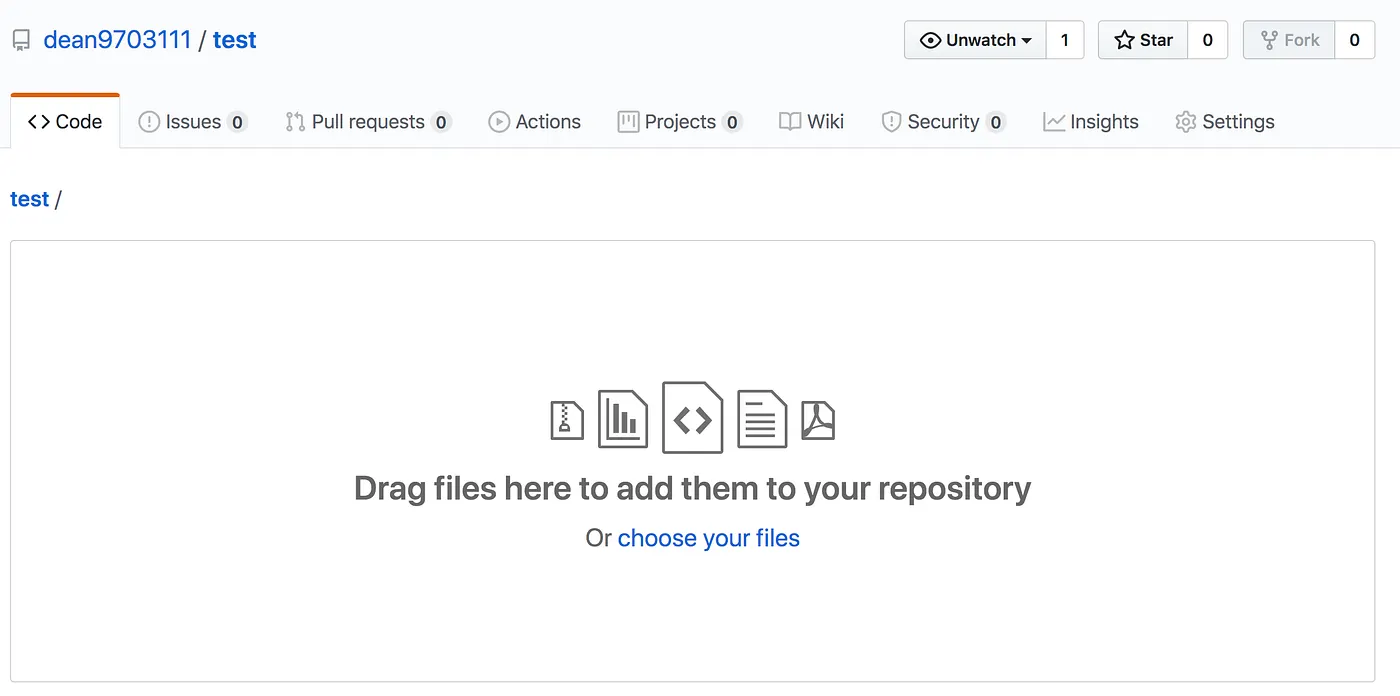Open the Projects tab
Viewport: 1400px width, 696px height.
pos(680,122)
